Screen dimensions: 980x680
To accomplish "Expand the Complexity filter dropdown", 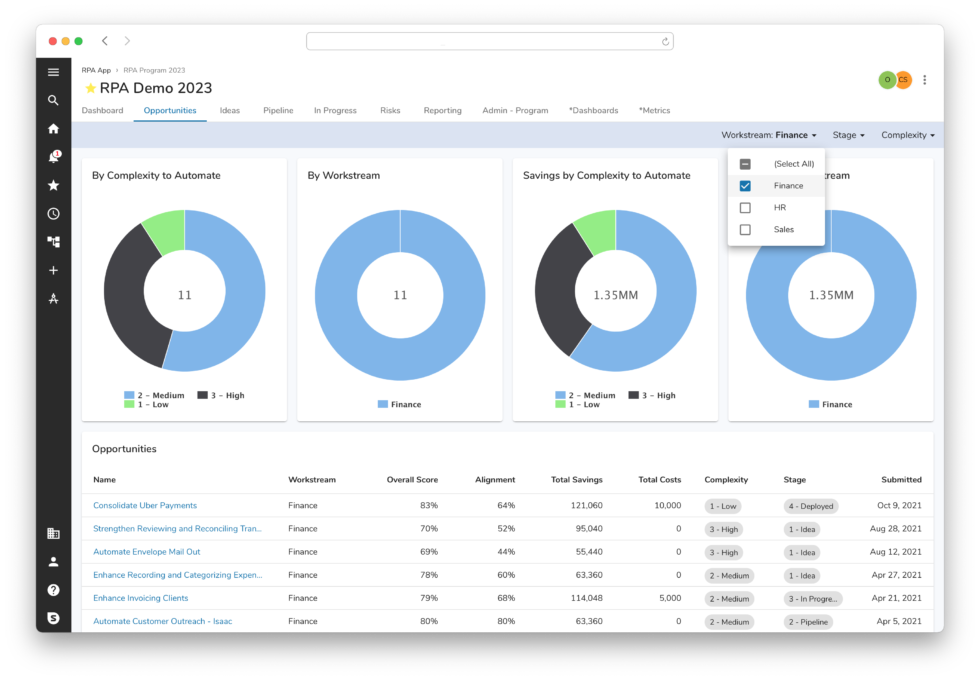I will 907,135.
